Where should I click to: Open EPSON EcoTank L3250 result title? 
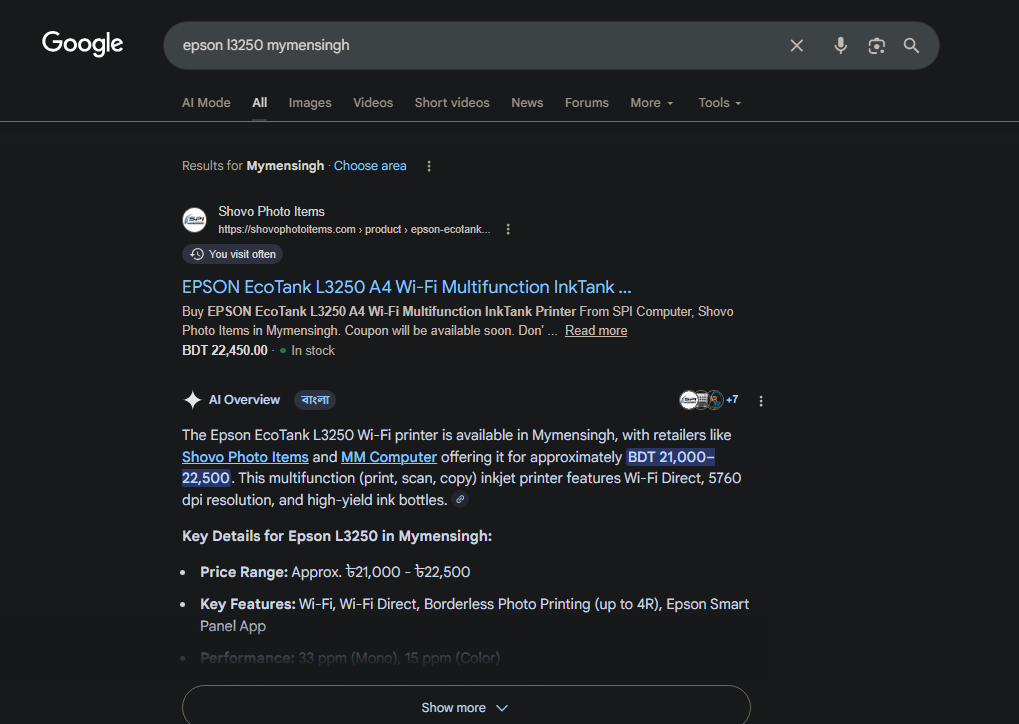pos(406,287)
